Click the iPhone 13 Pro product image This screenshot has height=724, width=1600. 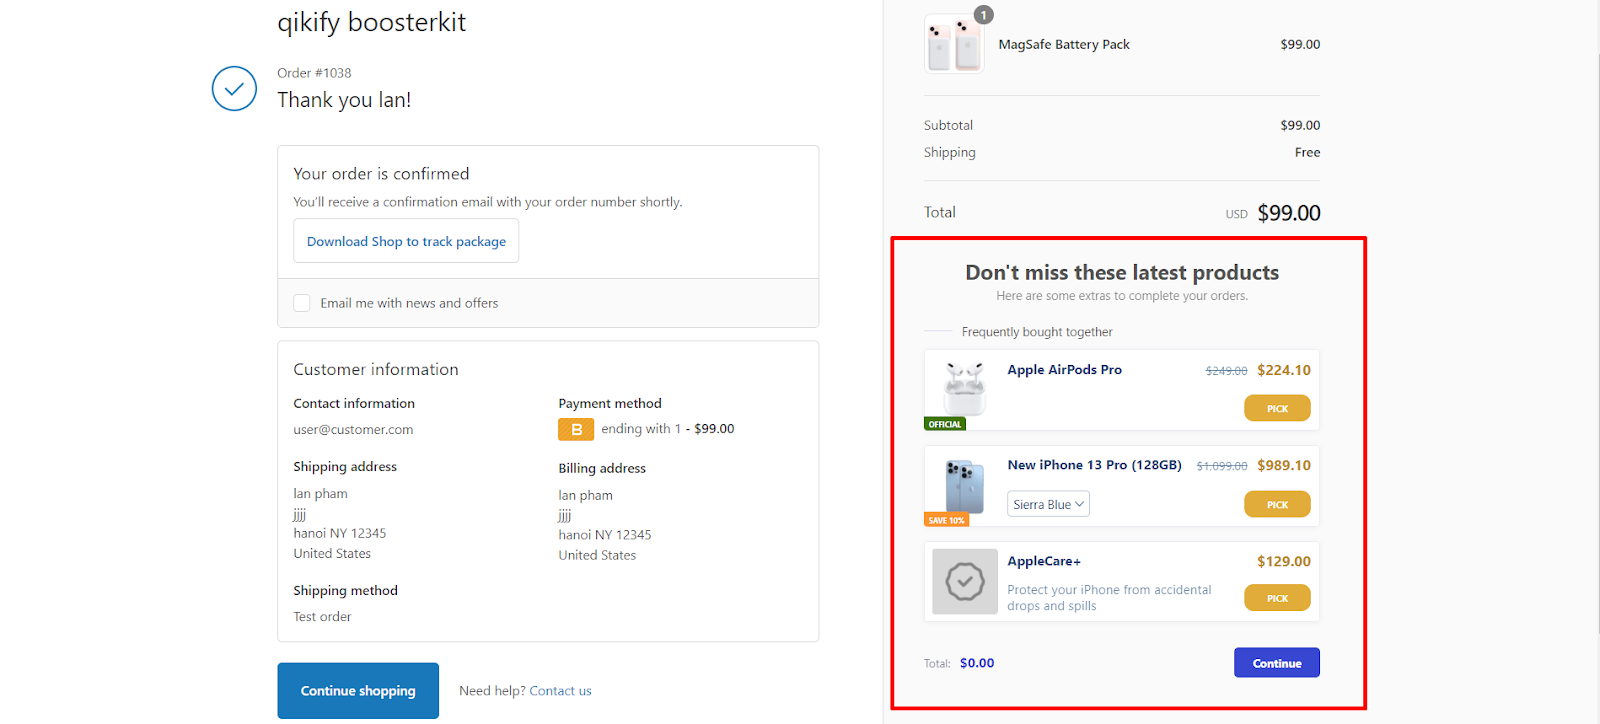coord(965,486)
